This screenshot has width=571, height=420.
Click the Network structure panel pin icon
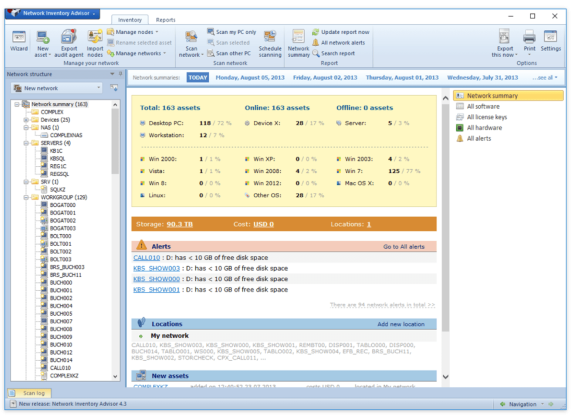pos(120,74)
